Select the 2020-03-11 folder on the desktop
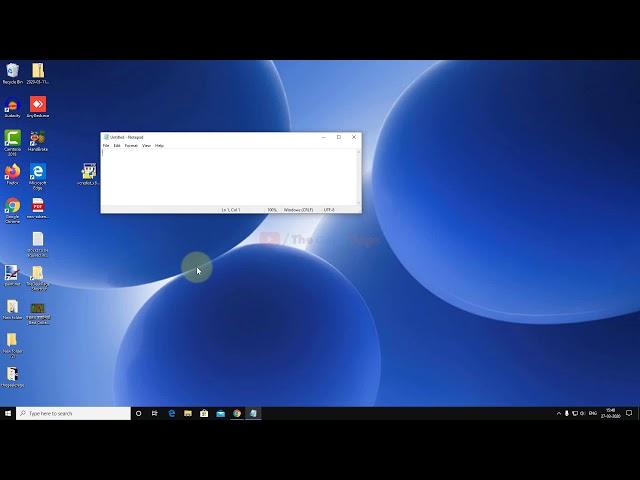Viewport: 640px width, 480px height. pos(38,73)
